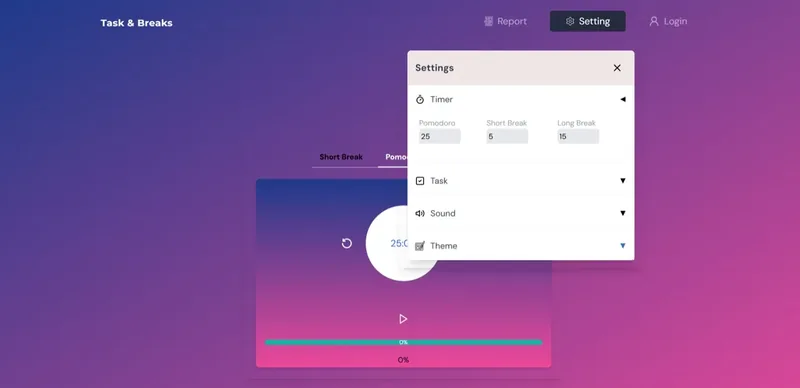
Task: Expand the Task section arrow
Action: point(622,181)
